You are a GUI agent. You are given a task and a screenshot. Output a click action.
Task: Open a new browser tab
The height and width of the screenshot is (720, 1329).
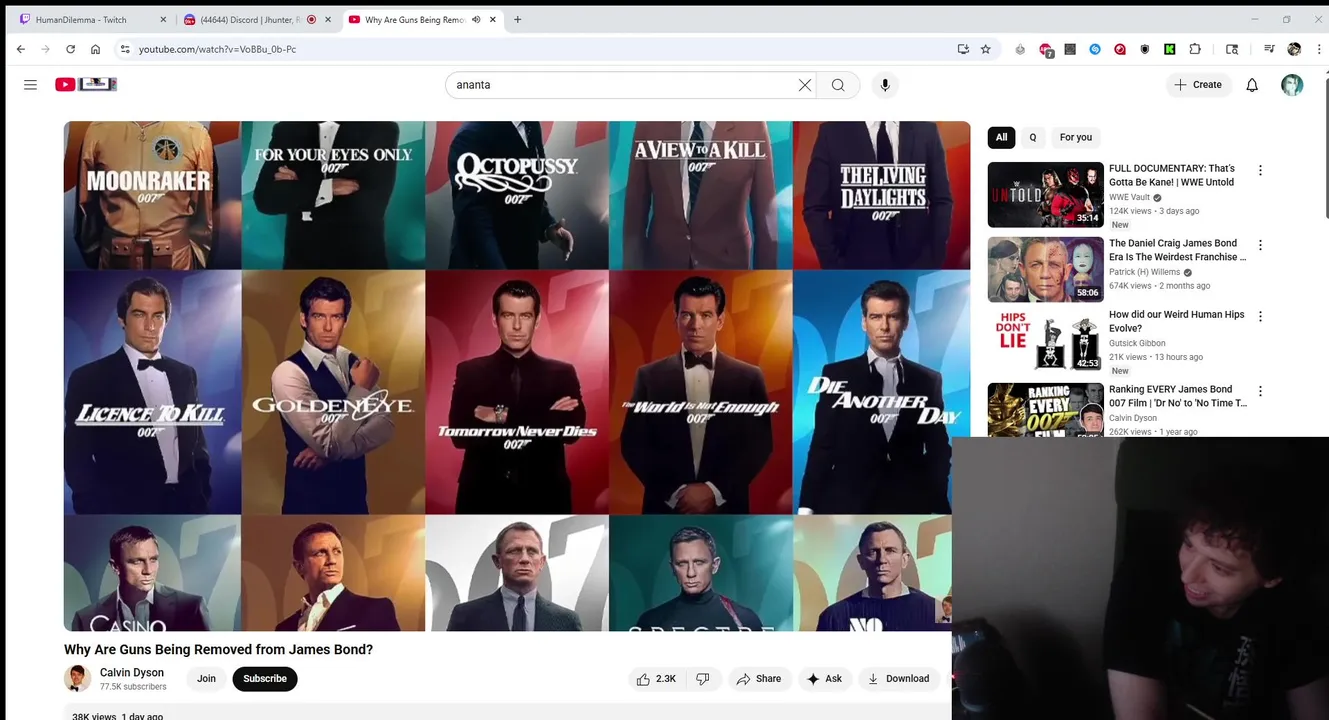pyautogui.click(x=517, y=19)
